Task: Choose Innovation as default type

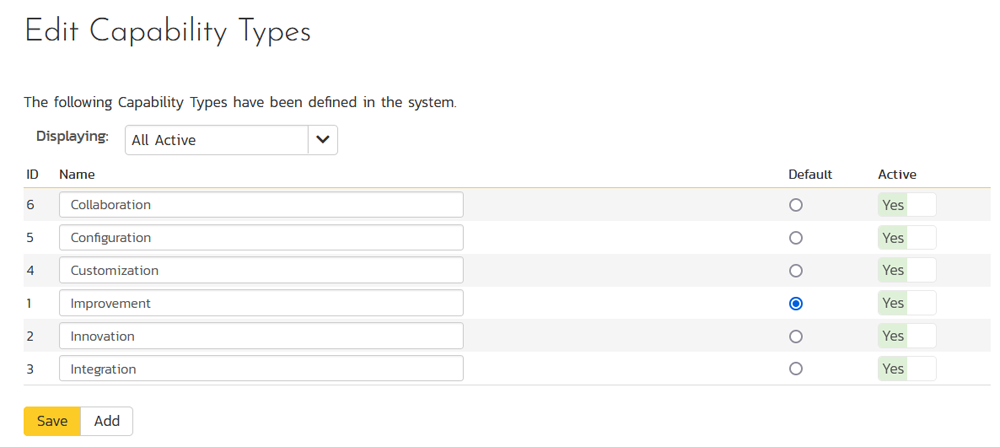Action: [795, 337]
